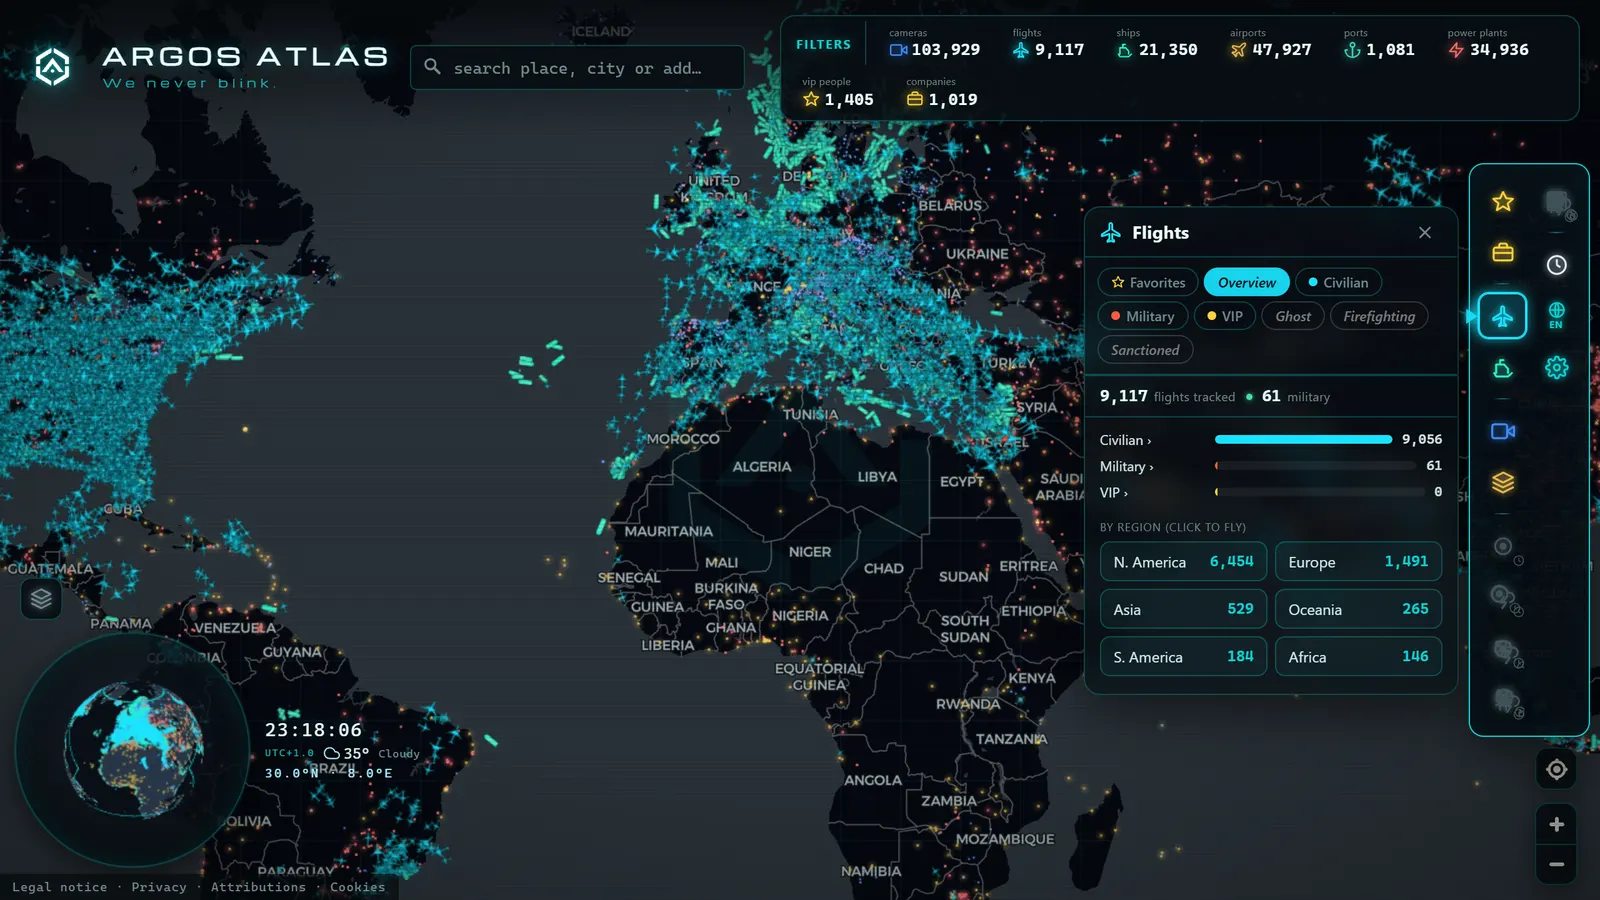
Task: Switch to the Favorites tab
Action: pyautogui.click(x=1148, y=283)
